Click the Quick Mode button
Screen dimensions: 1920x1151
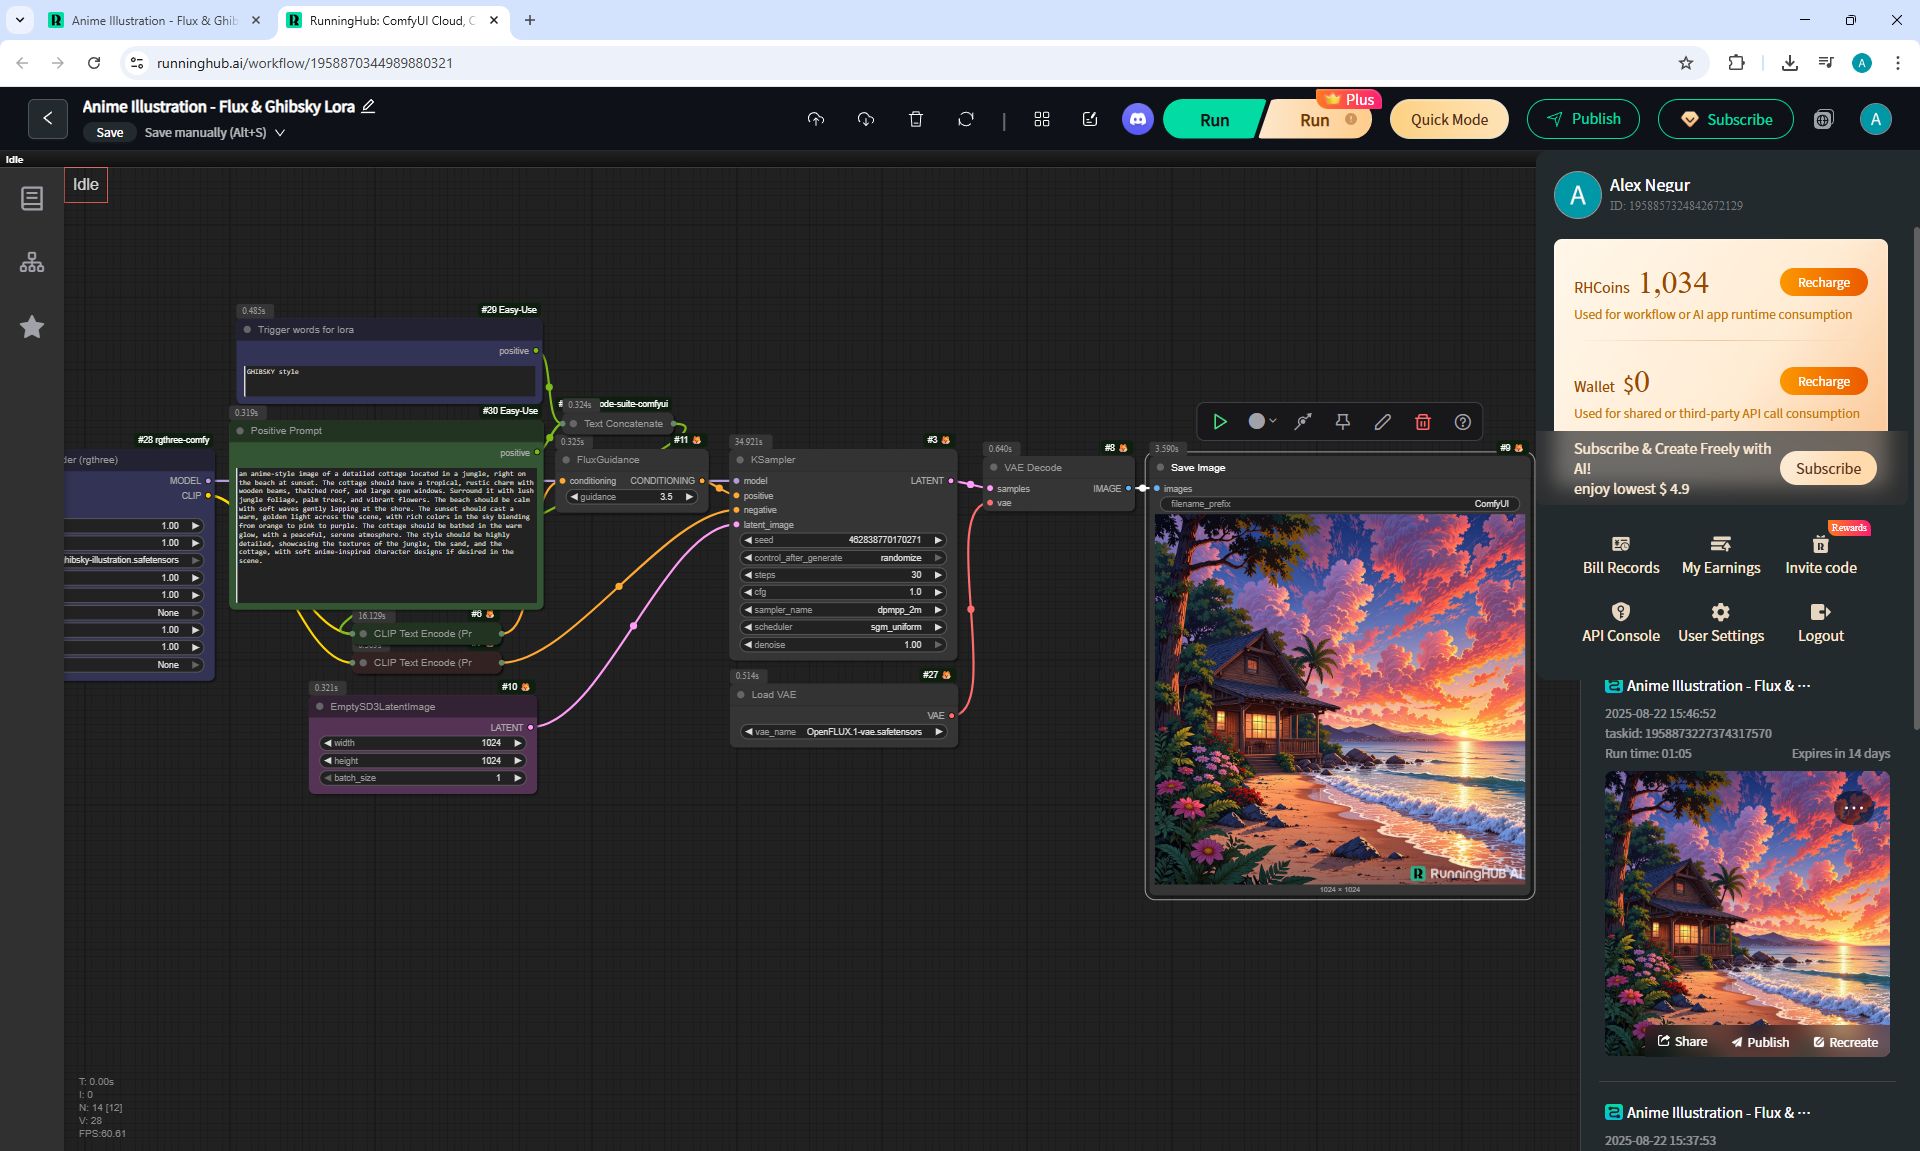click(1449, 120)
